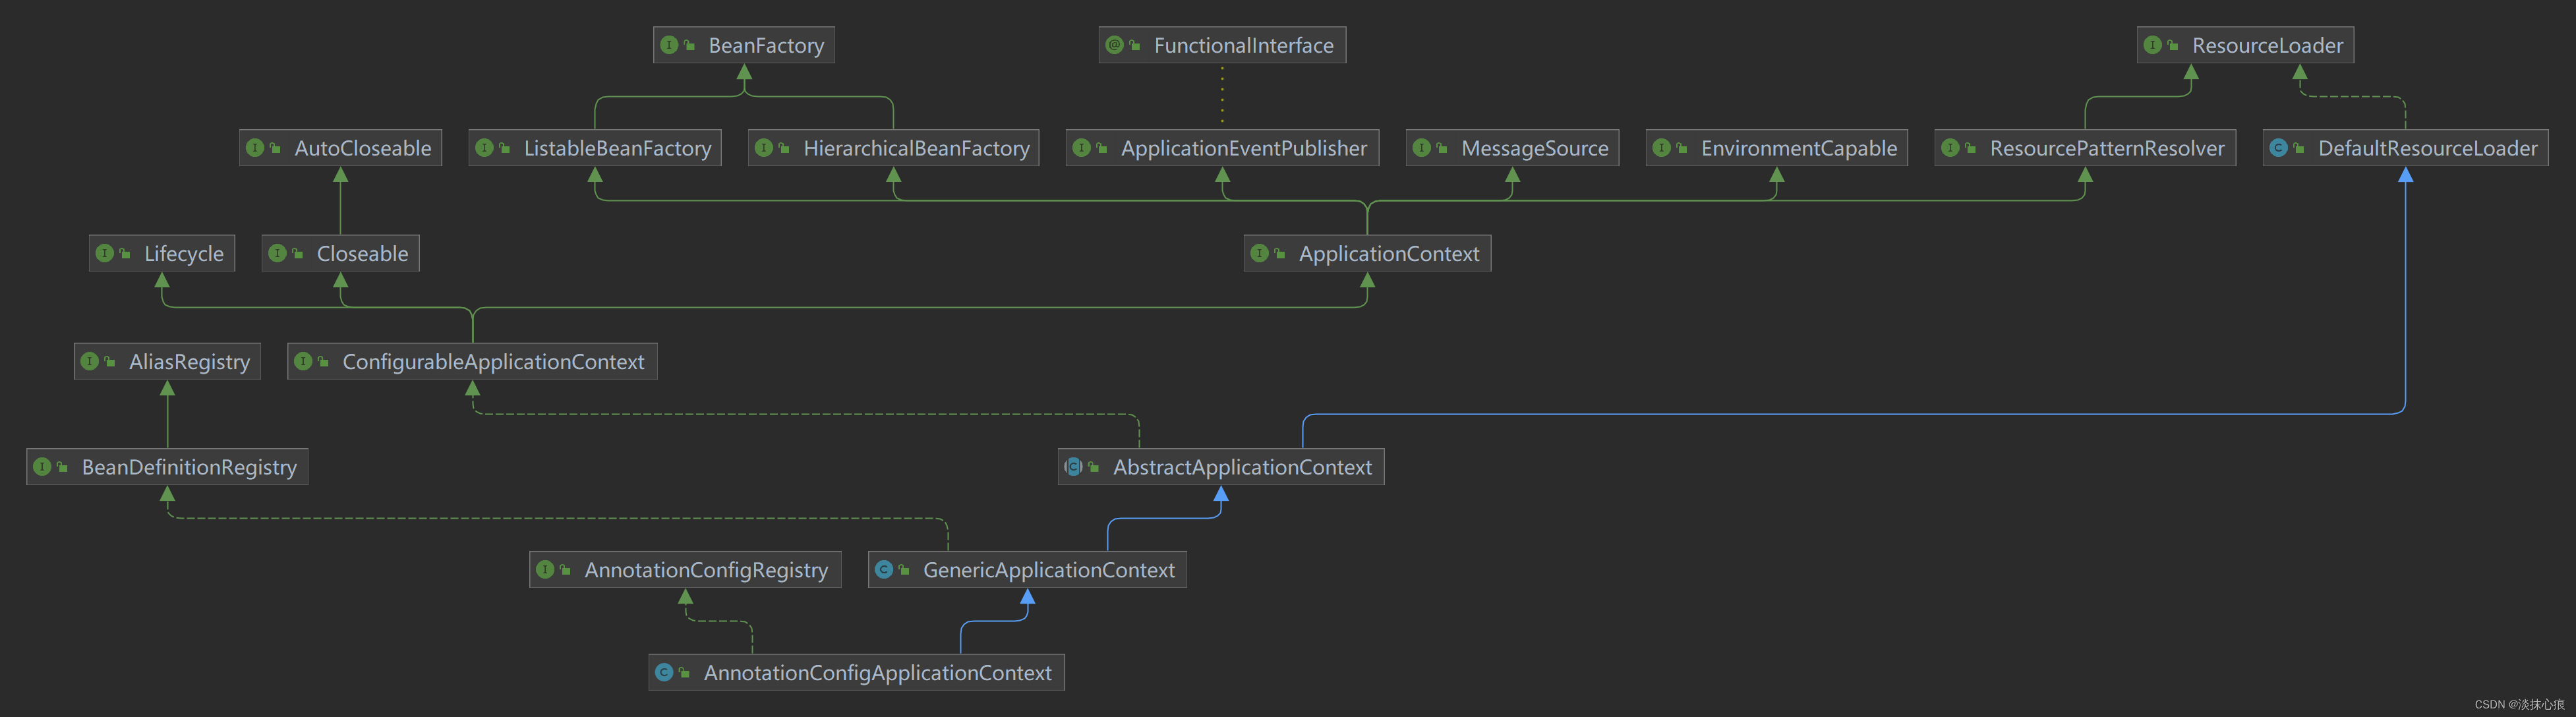This screenshot has width=2576, height=717.
Task: Select the BeanFactory node label
Action: [x=766, y=45]
